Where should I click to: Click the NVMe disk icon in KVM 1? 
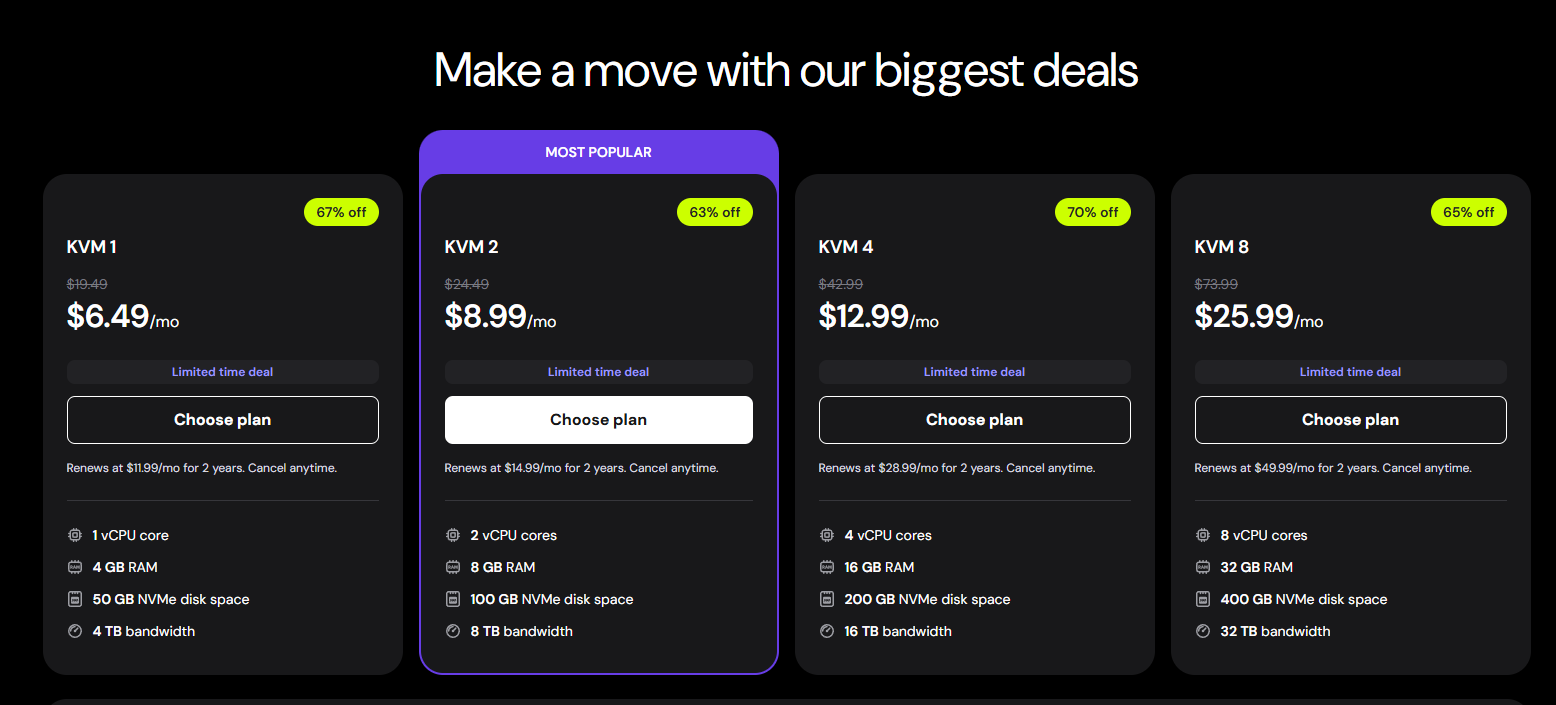point(74,599)
